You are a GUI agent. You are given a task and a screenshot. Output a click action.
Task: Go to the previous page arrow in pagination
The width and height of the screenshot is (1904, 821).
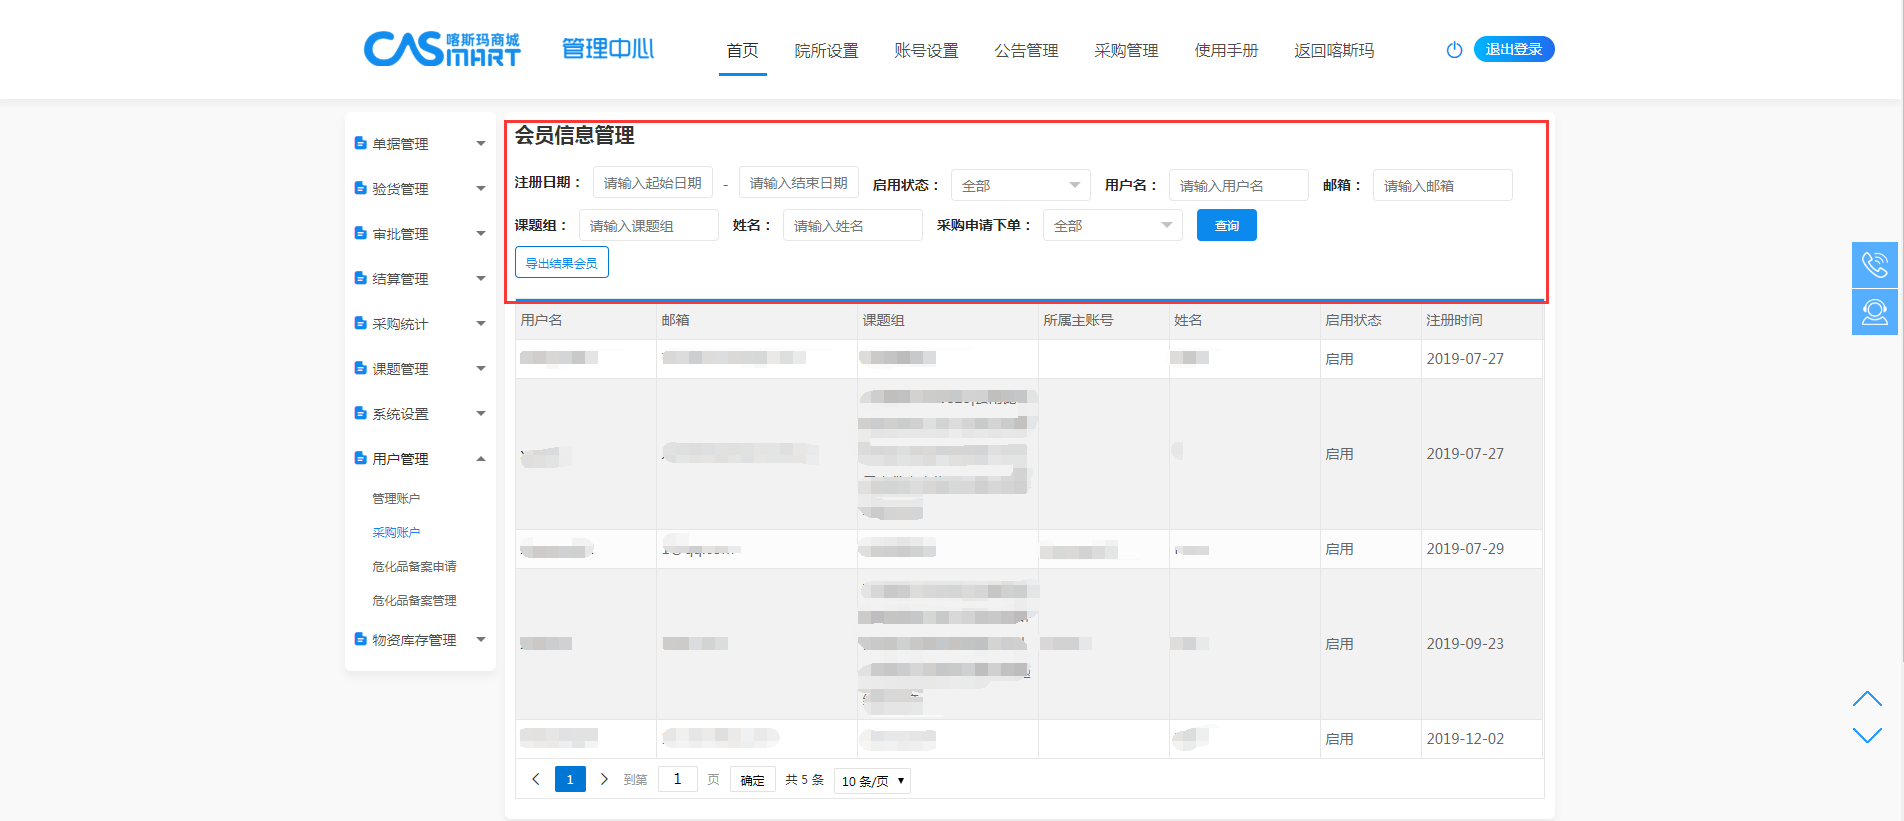coord(536,779)
